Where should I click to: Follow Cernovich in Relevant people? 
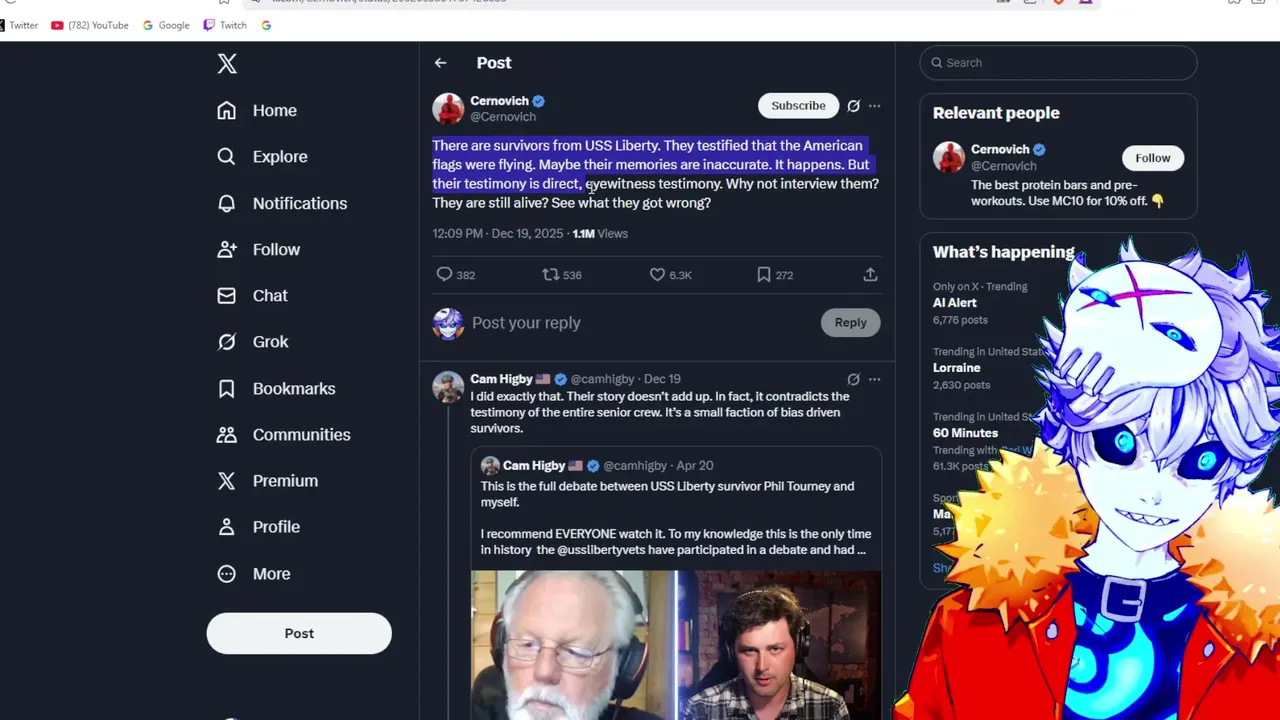(x=1152, y=158)
